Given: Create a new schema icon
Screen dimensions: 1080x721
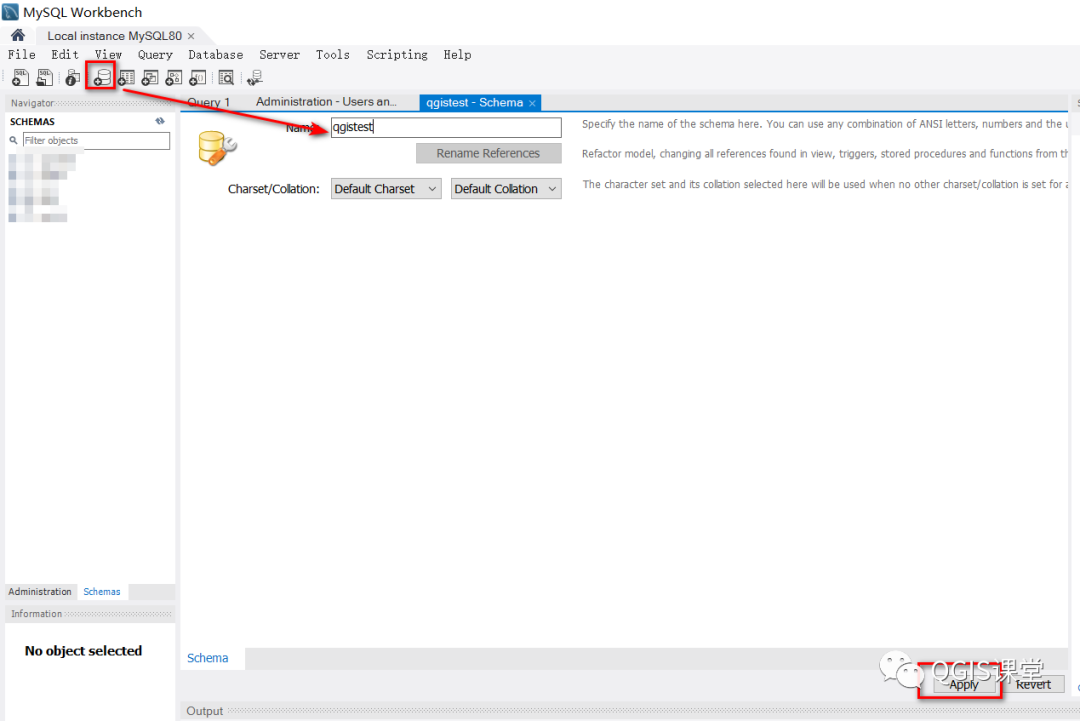Looking at the screenshot, I should click(x=101, y=78).
